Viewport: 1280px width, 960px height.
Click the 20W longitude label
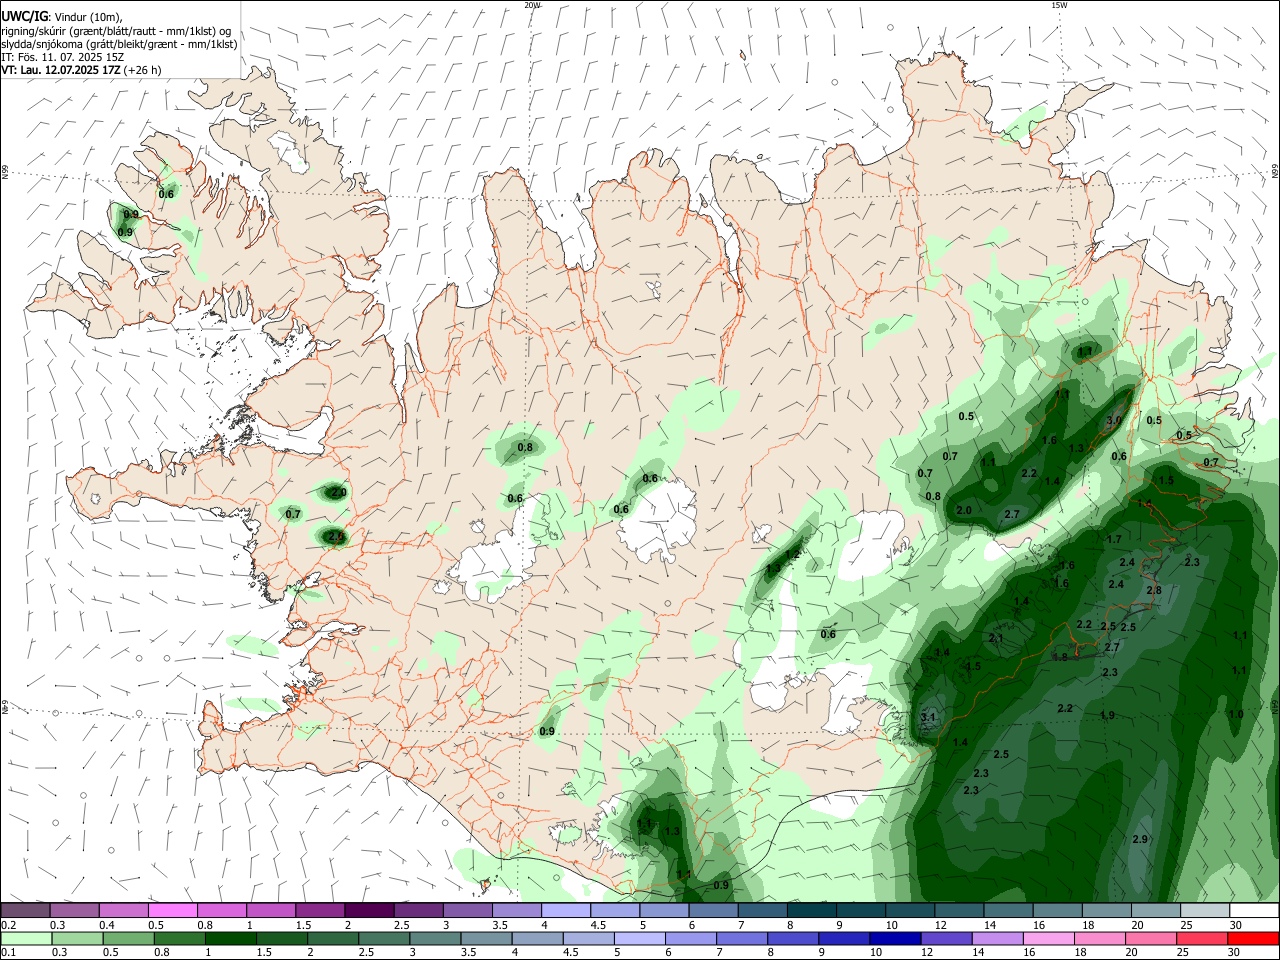[532, 5]
